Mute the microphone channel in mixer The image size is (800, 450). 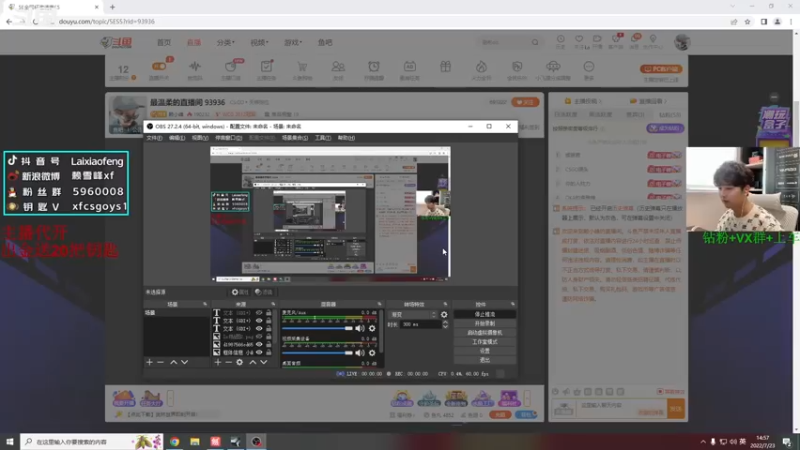click(x=360, y=329)
